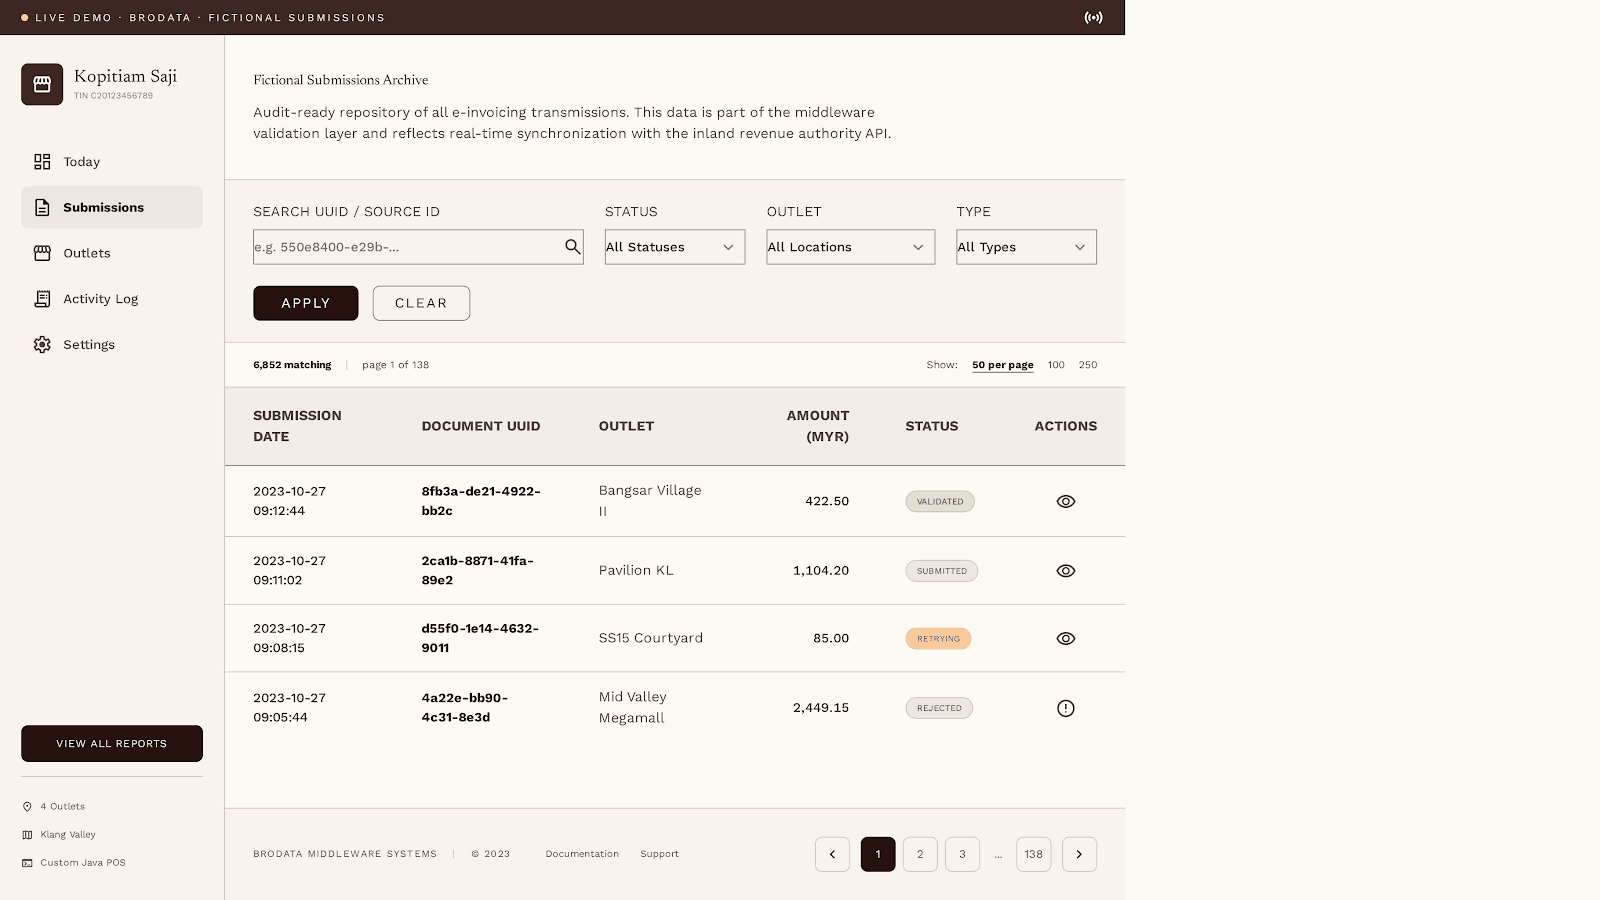This screenshot has height=900, width=1600.
Task: Open the Today dashboard icon
Action: pyautogui.click(x=42, y=162)
